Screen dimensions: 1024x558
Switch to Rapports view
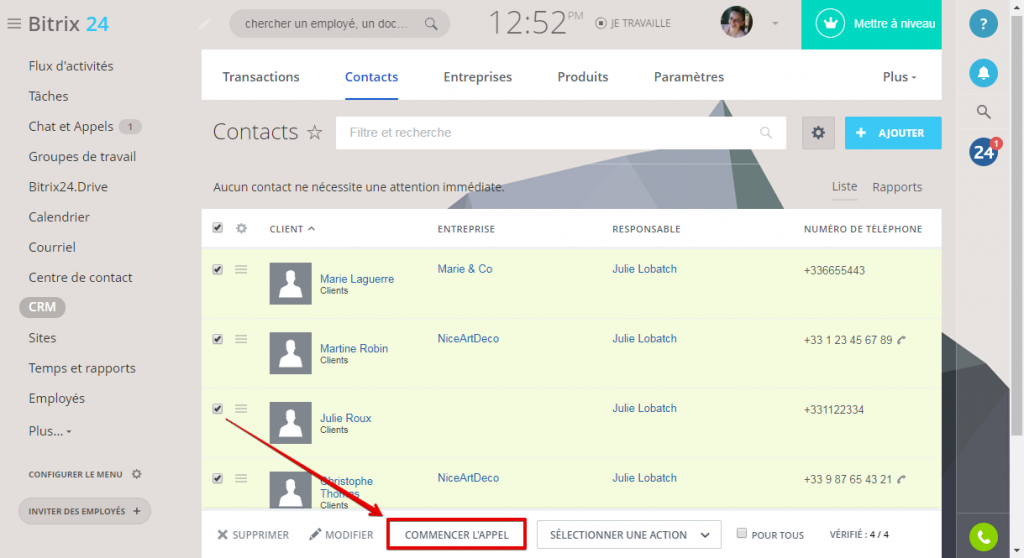[x=897, y=187]
